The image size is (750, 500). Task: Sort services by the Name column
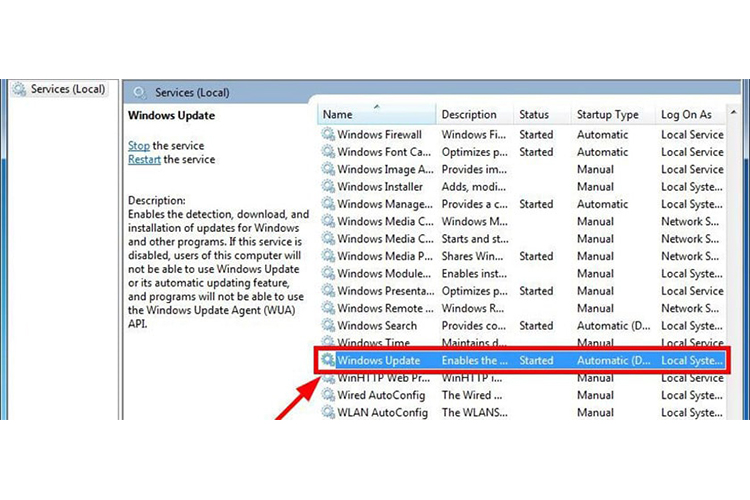376,114
